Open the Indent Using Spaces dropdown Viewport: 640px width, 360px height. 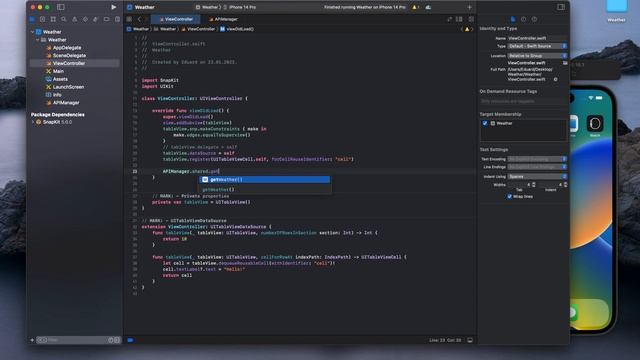537,177
